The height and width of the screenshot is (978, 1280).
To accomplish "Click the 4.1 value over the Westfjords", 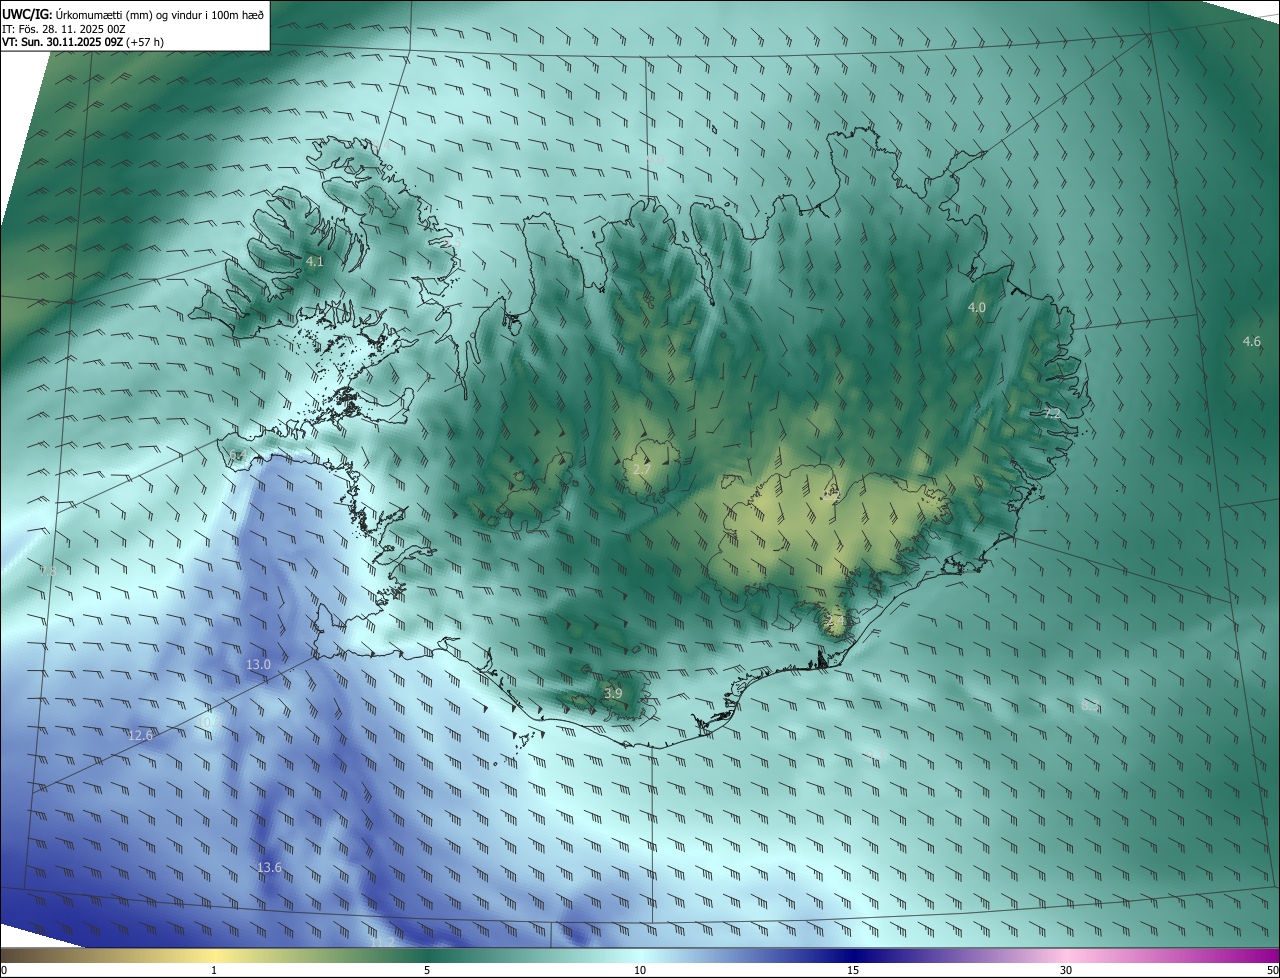I will (x=315, y=262).
